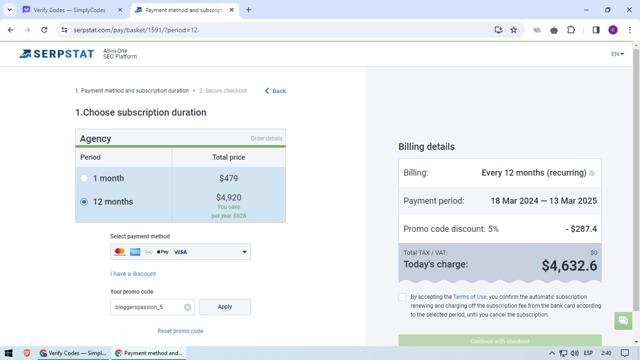
Task: Click I have a discount link
Action: [x=133, y=274]
